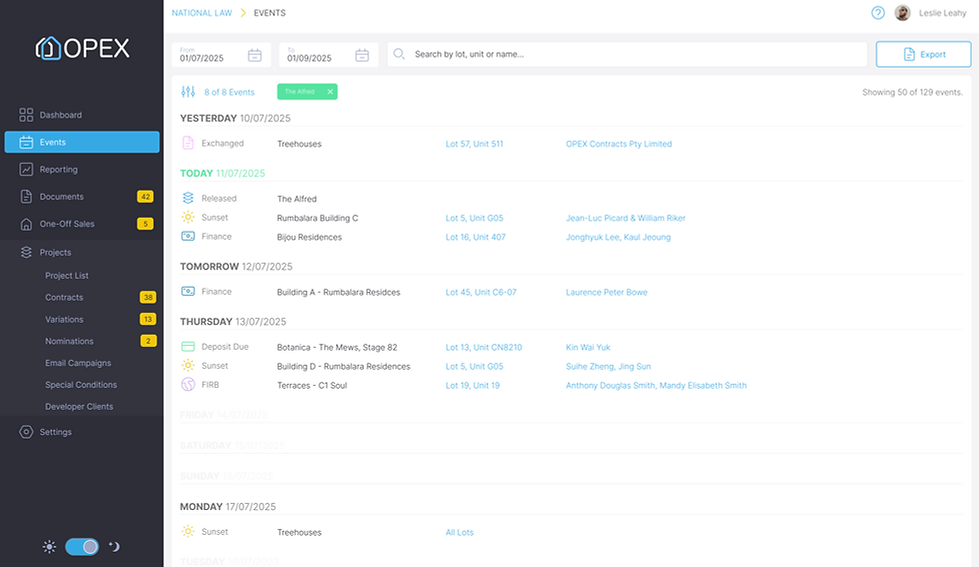
Task: Open Anthony Douglas Smith, Mandy Elisabeth Smith link
Action: click(x=656, y=385)
